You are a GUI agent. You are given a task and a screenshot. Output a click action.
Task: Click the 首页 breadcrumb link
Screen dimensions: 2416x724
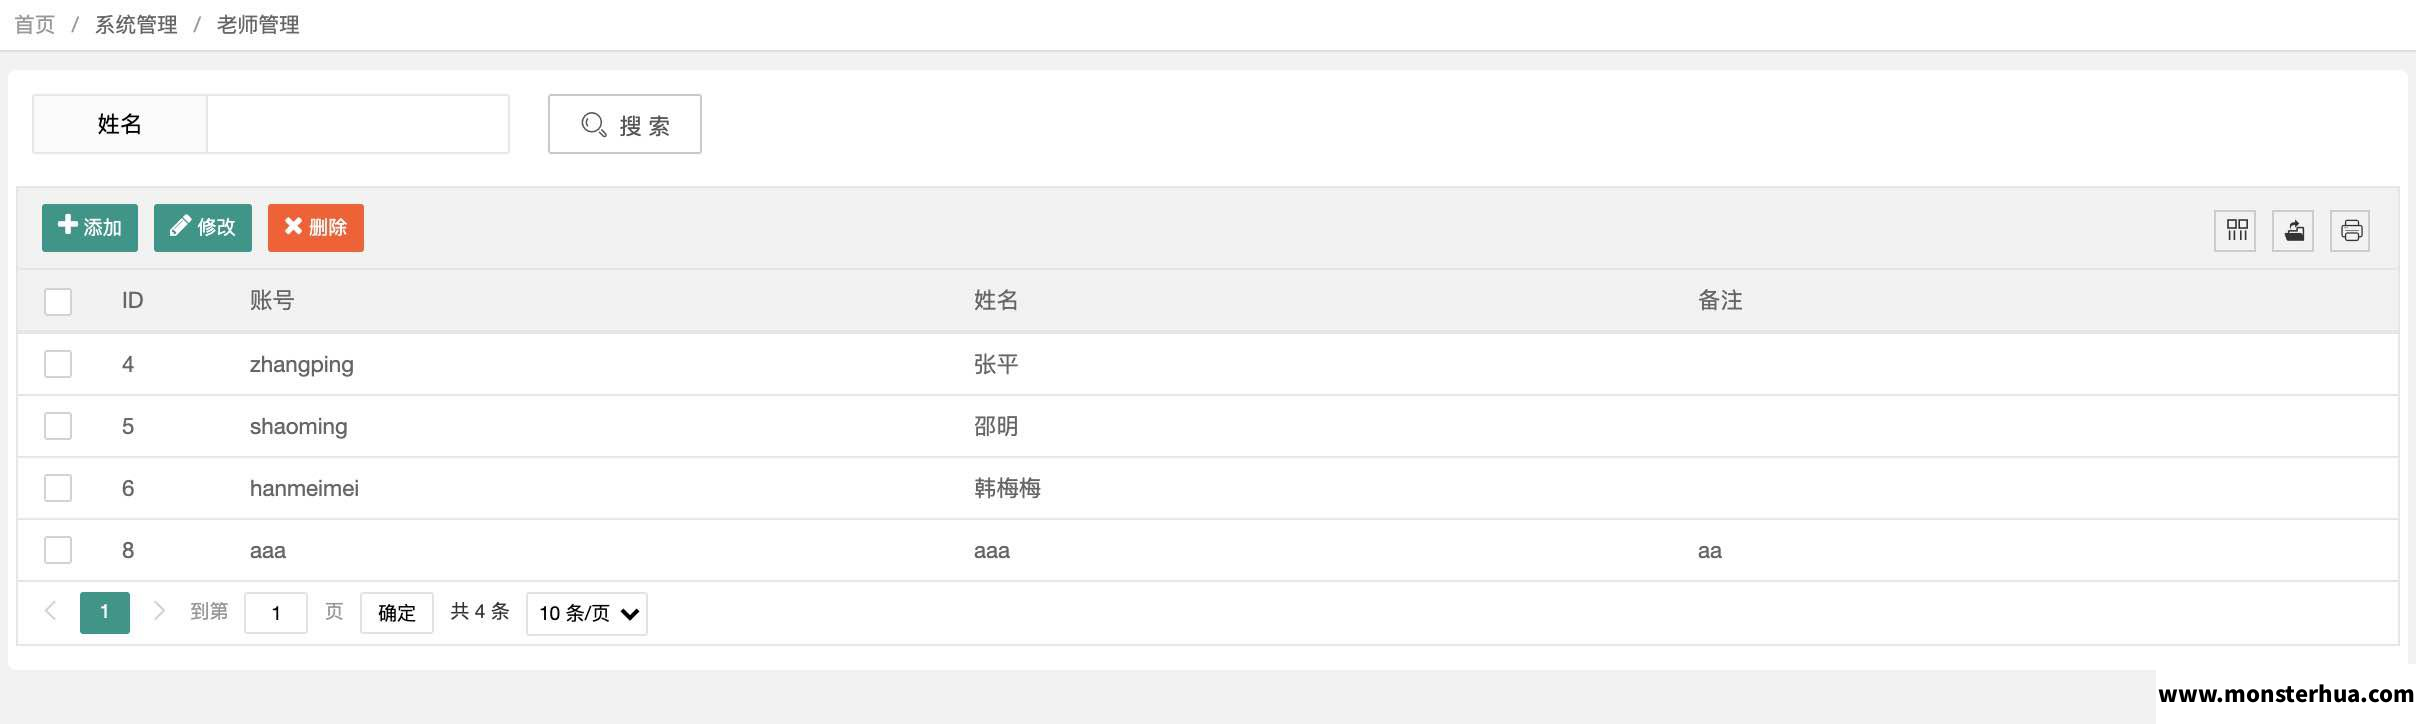[35, 24]
